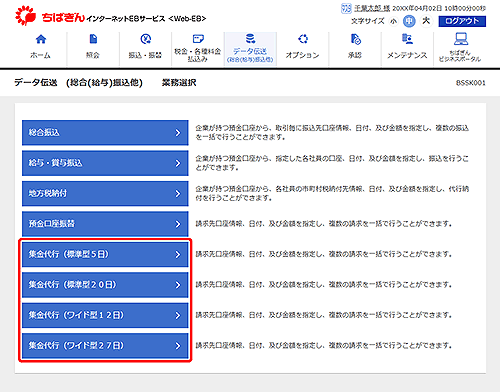Click the 地方税納付 description text

click(x=332, y=193)
